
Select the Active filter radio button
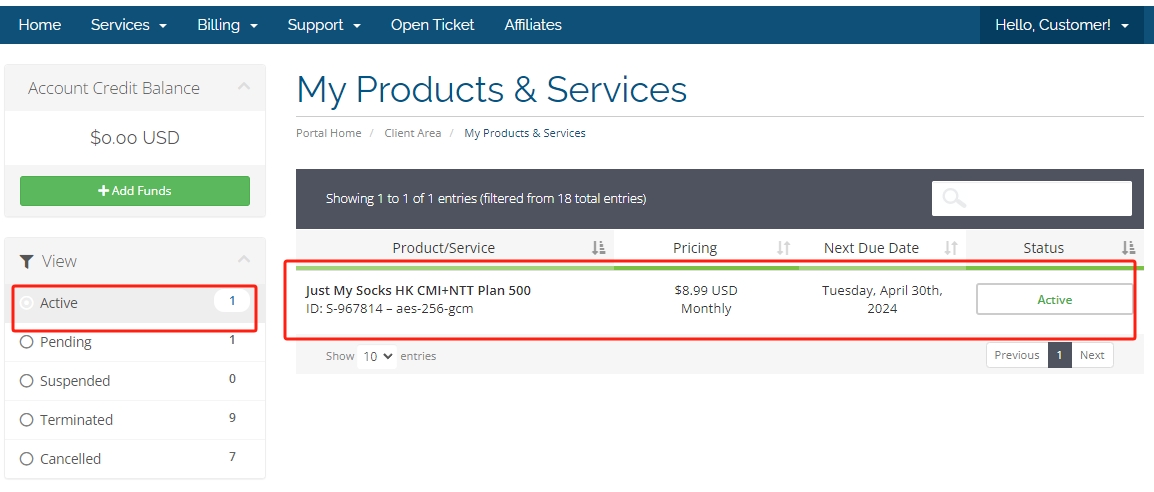point(26,302)
